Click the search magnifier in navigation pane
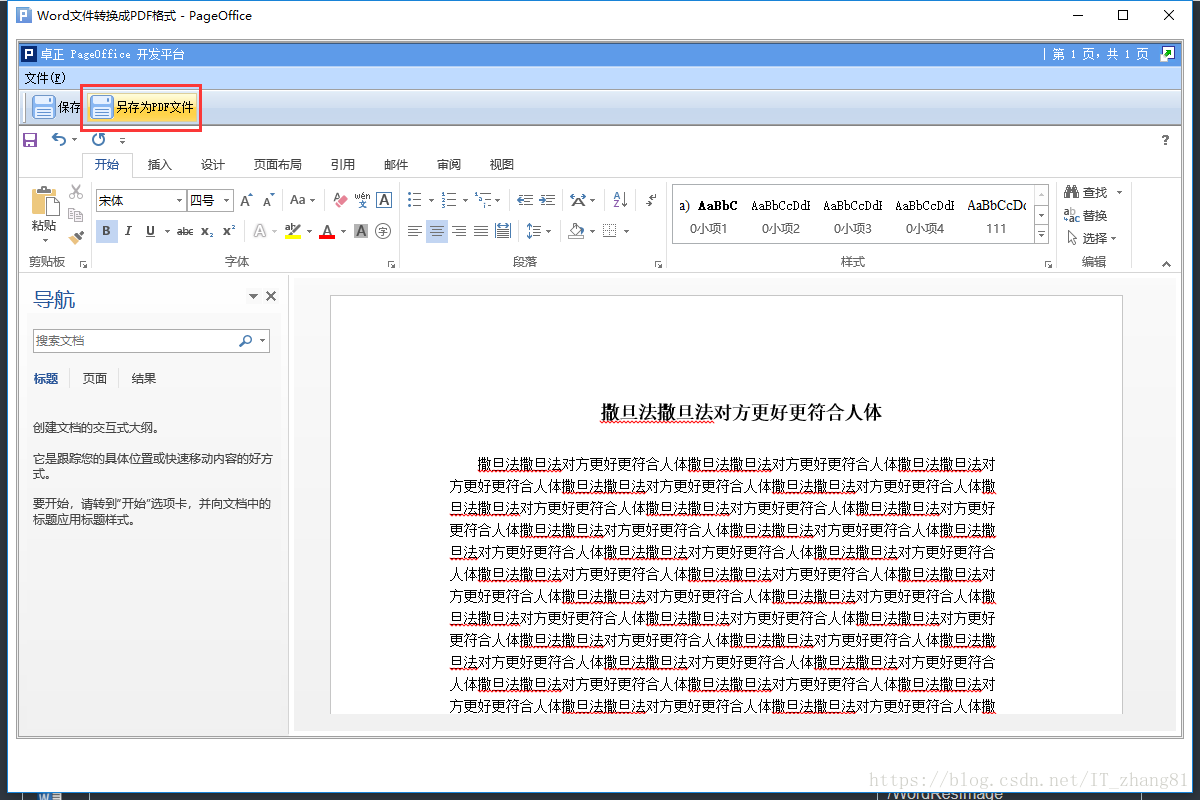Image resolution: width=1200 pixels, height=800 pixels. pyautogui.click(x=246, y=341)
